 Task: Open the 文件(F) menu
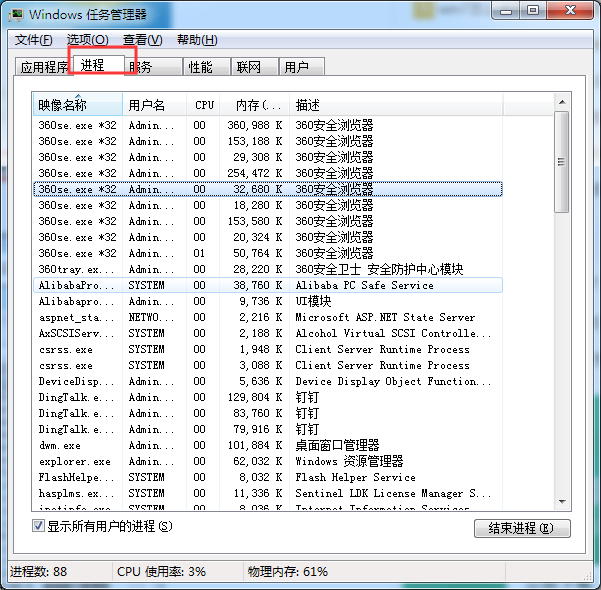pyautogui.click(x=33, y=40)
